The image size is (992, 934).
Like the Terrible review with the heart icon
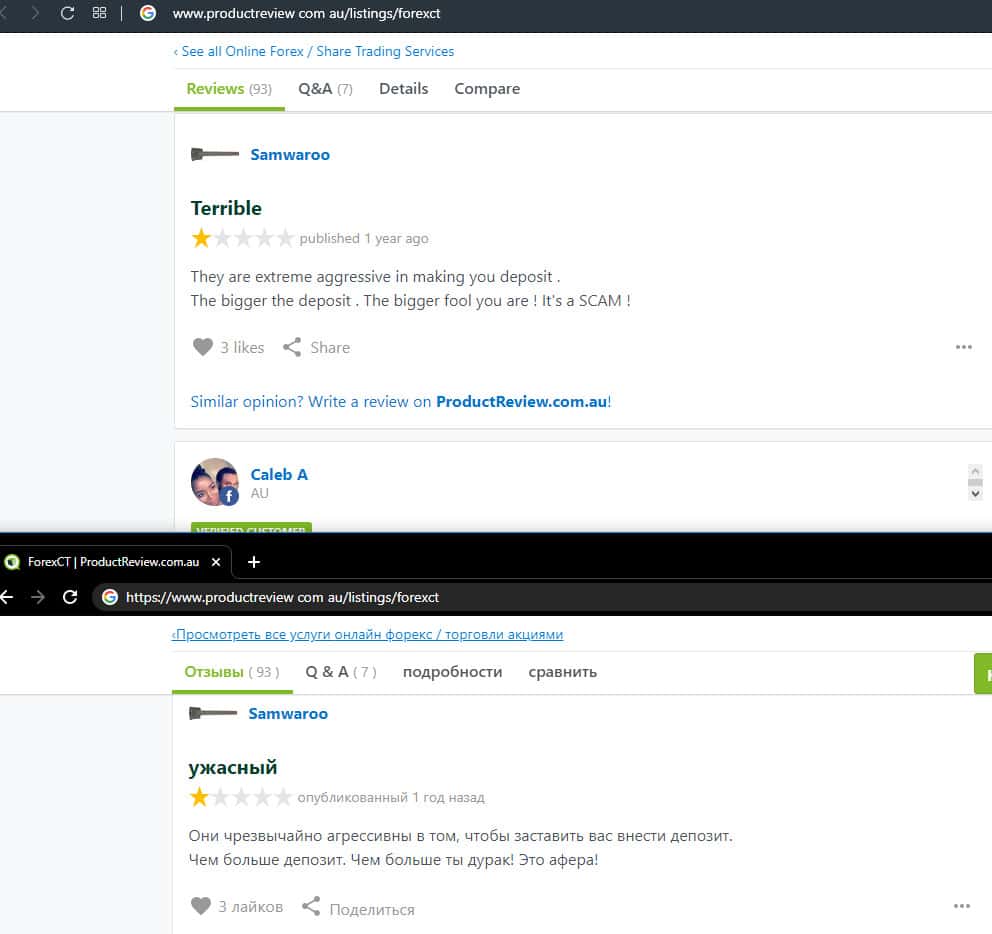click(x=202, y=347)
